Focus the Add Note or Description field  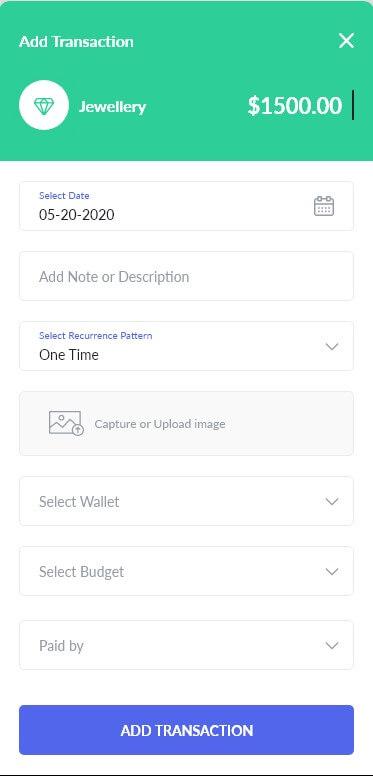click(x=186, y=276)
